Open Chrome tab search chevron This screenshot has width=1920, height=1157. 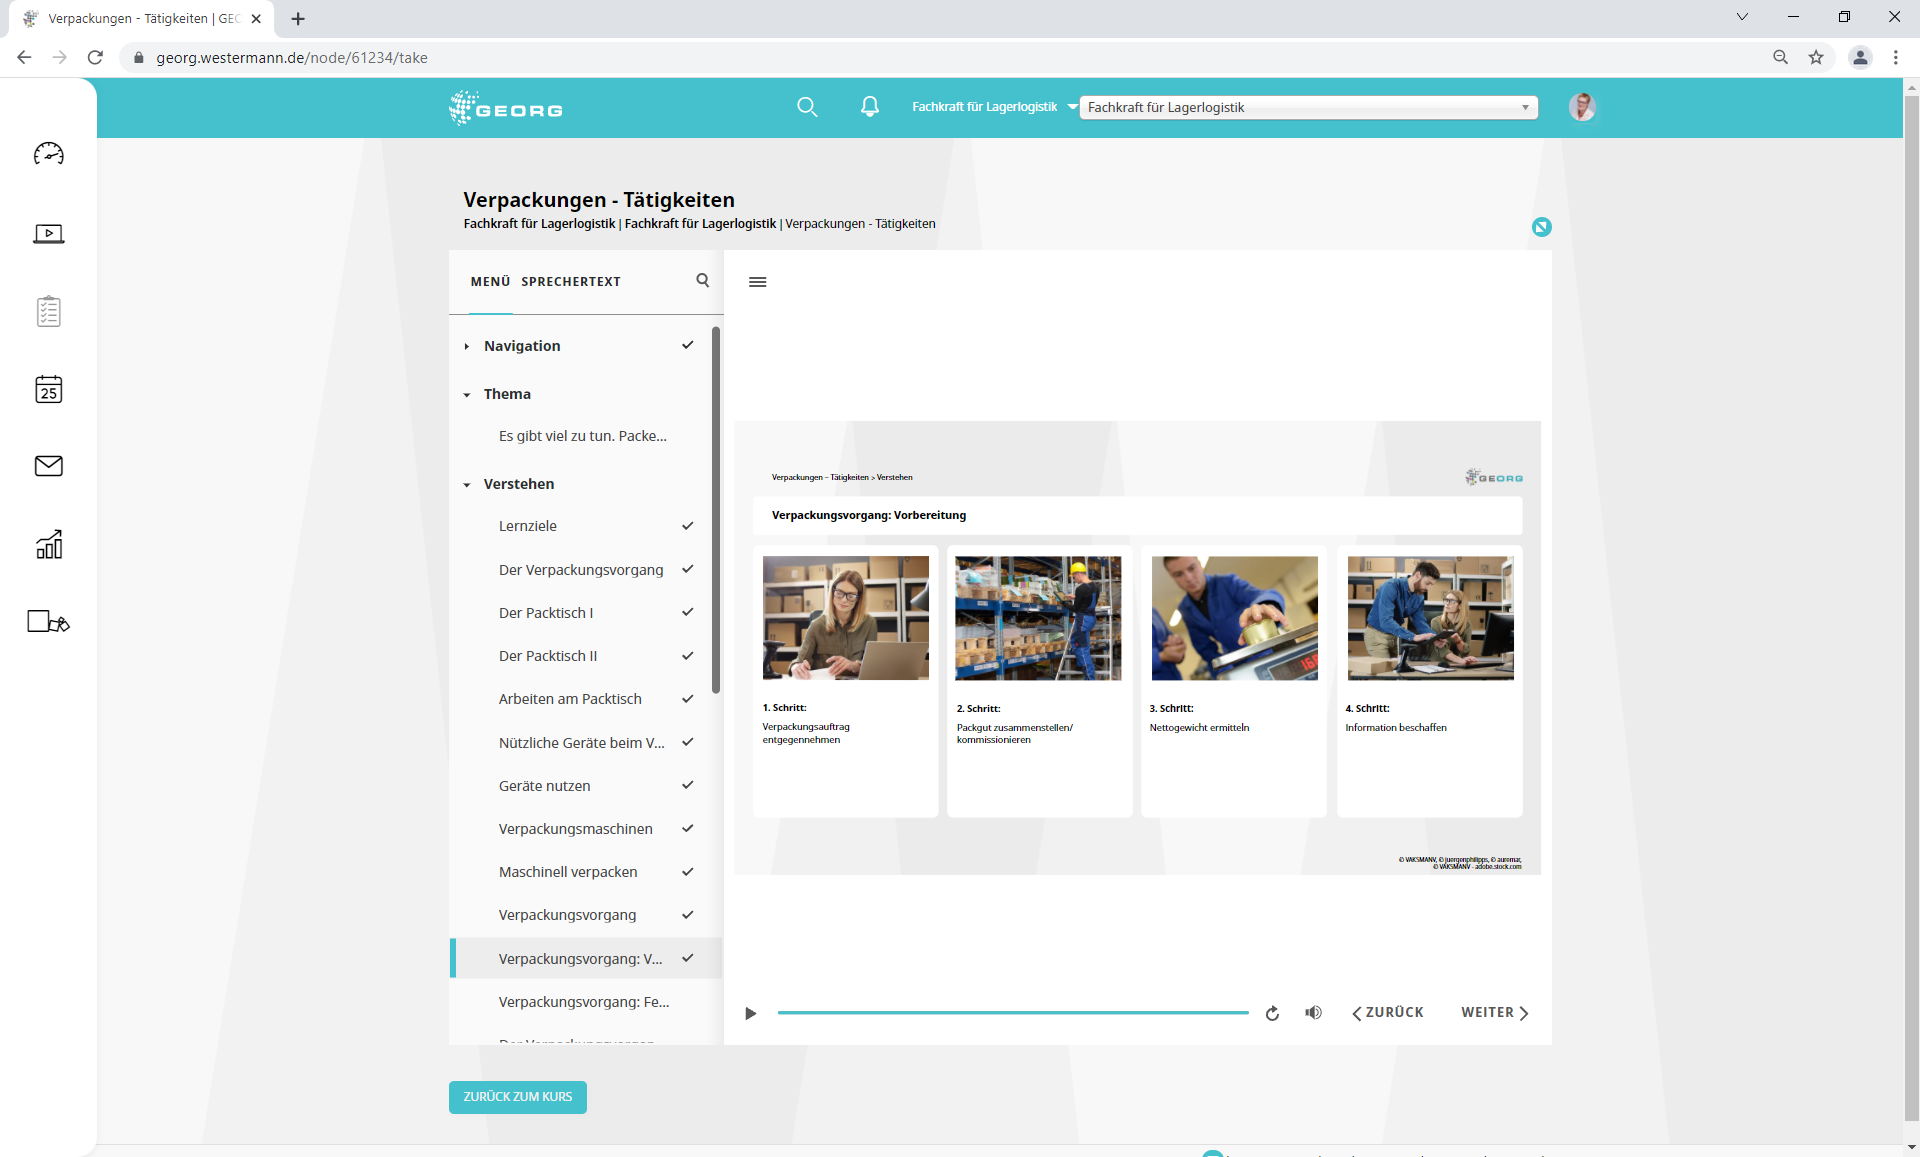[x=1742, y=17]
